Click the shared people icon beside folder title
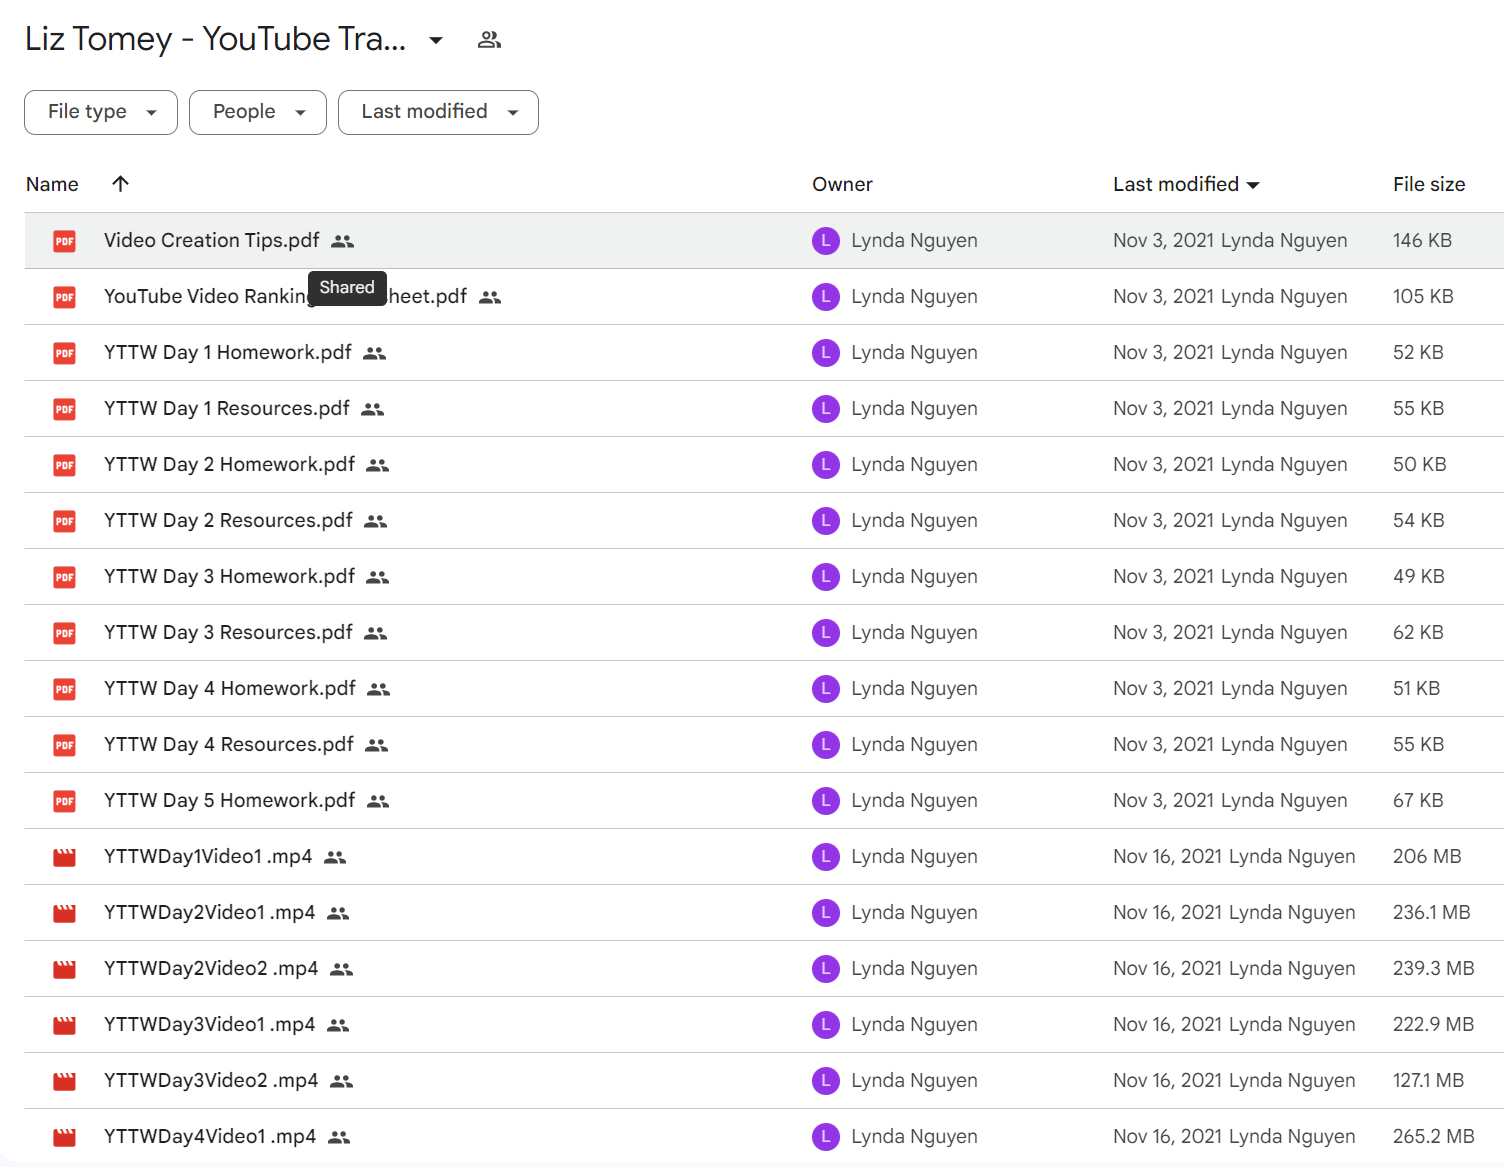This screenshot has height=1167, width=1504. (x=489, y=40)
